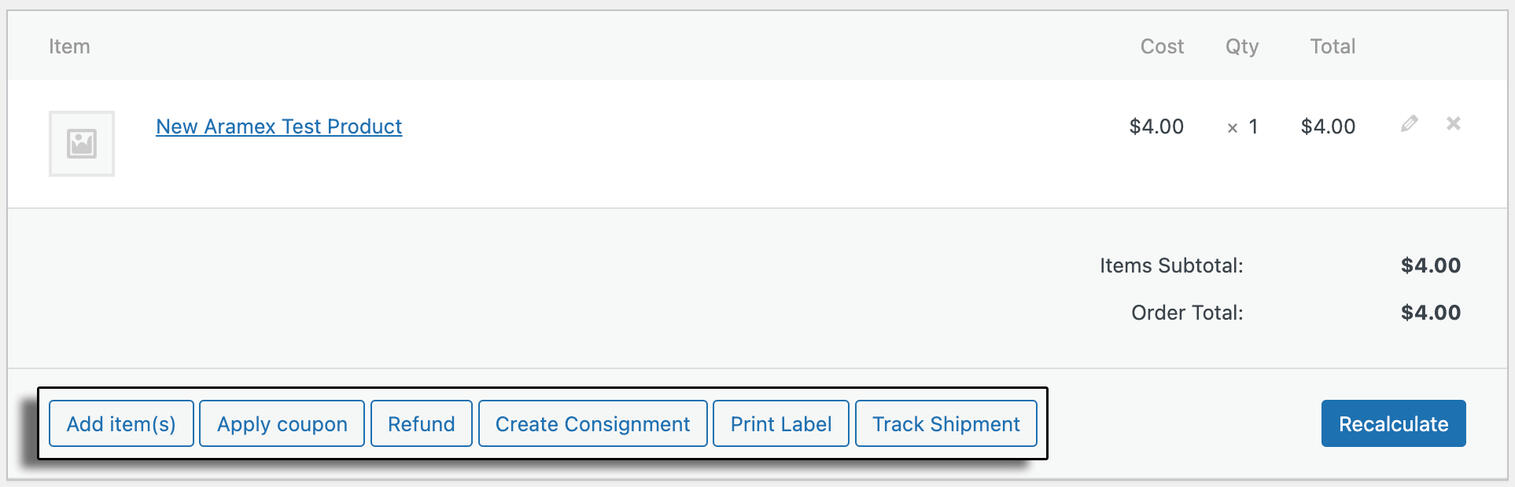This screenshot has height=487, width=1515.
Task: Select the Qty column header
Action: pyautogui.click(x=1242, y=47)
